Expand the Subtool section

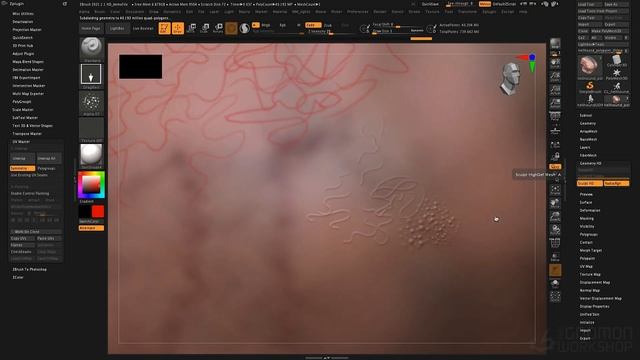[x=585, y=115]
